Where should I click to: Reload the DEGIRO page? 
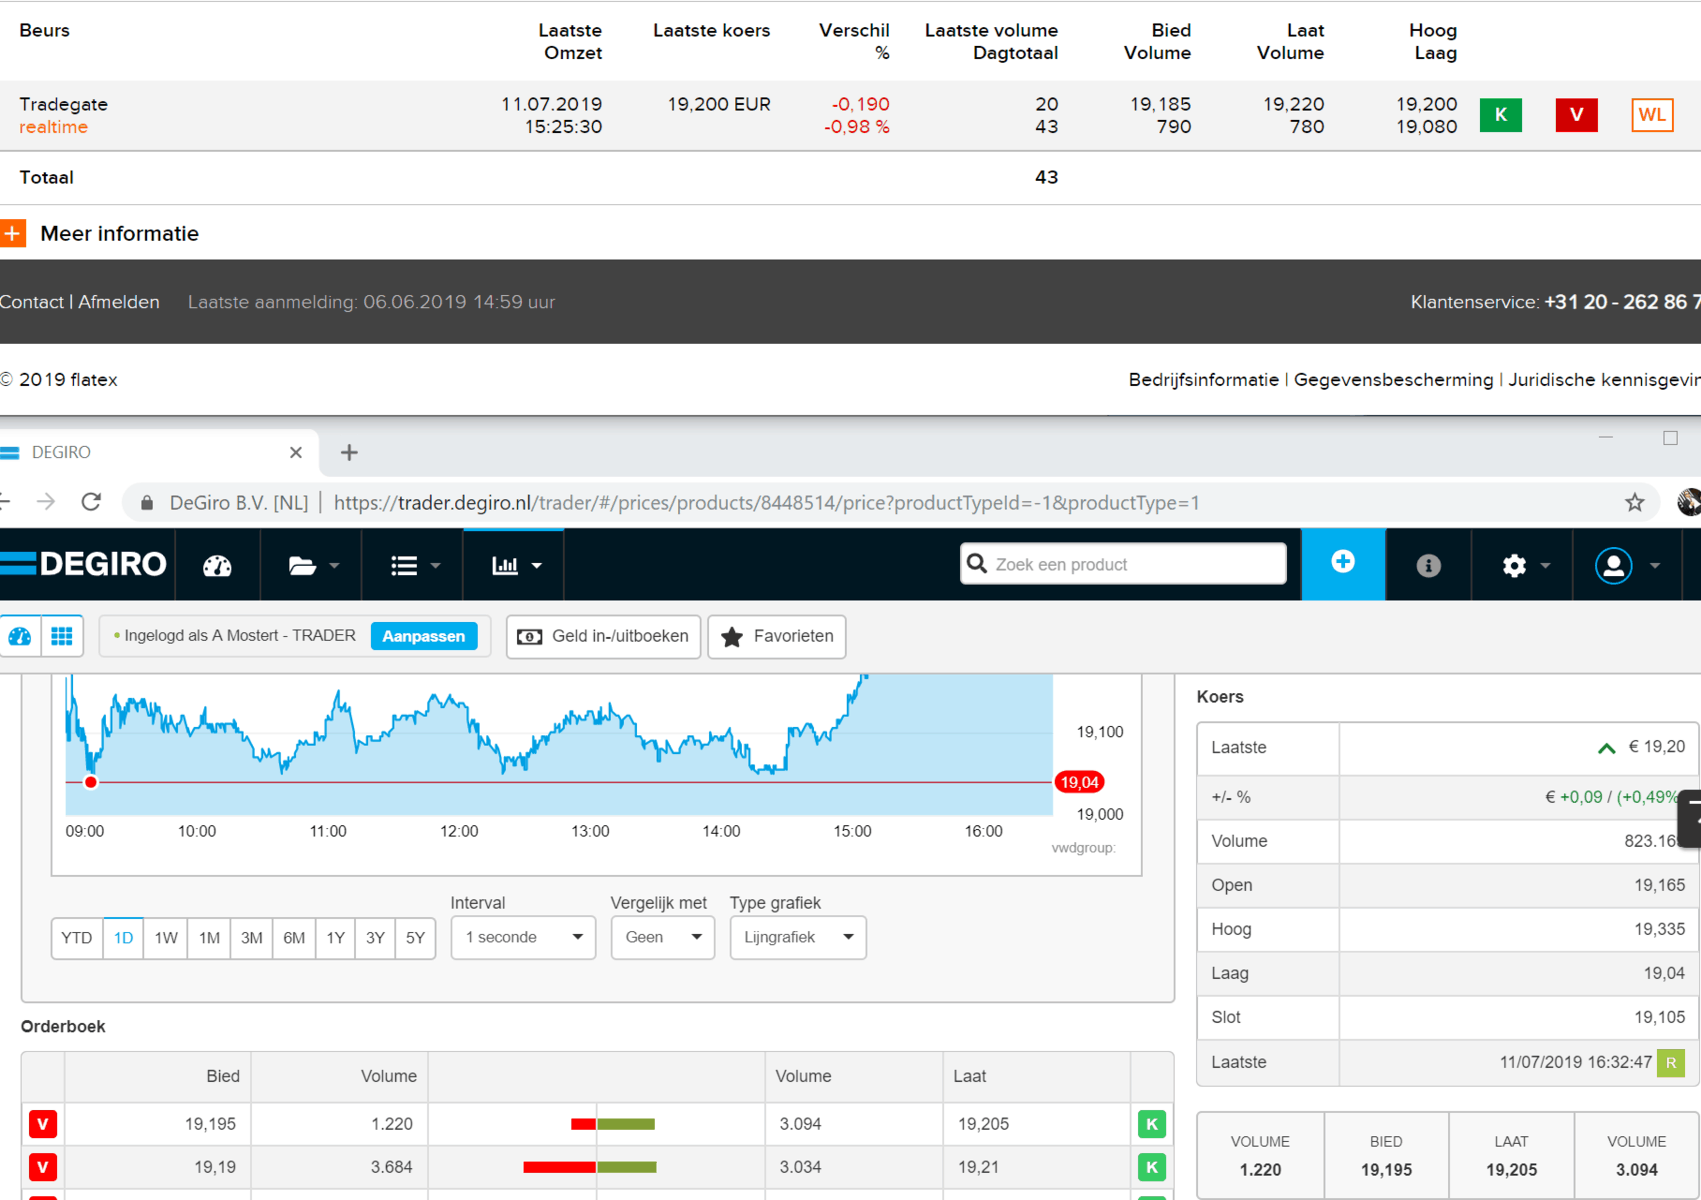pyautogui.click(x=91, y=502)
